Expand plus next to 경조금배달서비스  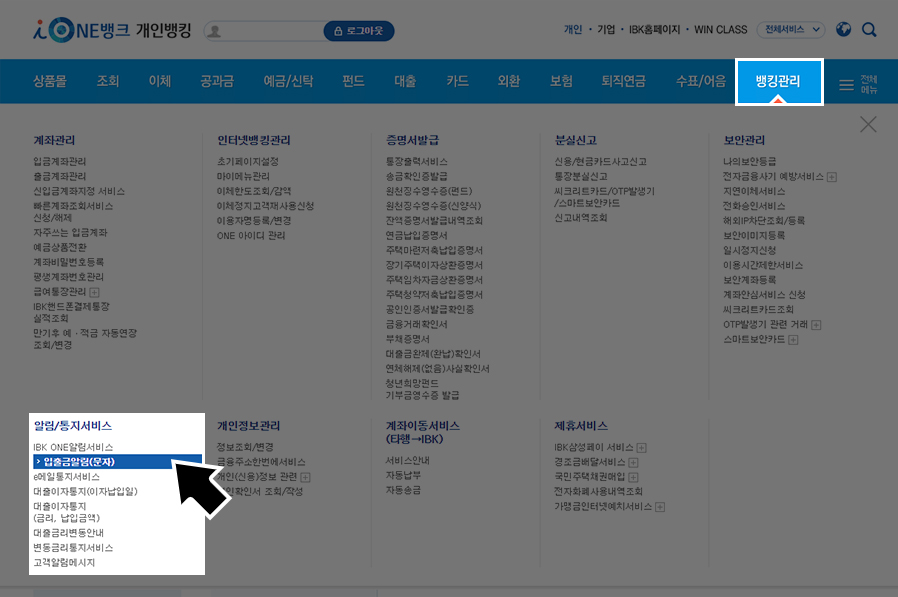pyautogui.click(x=633, y=462)
